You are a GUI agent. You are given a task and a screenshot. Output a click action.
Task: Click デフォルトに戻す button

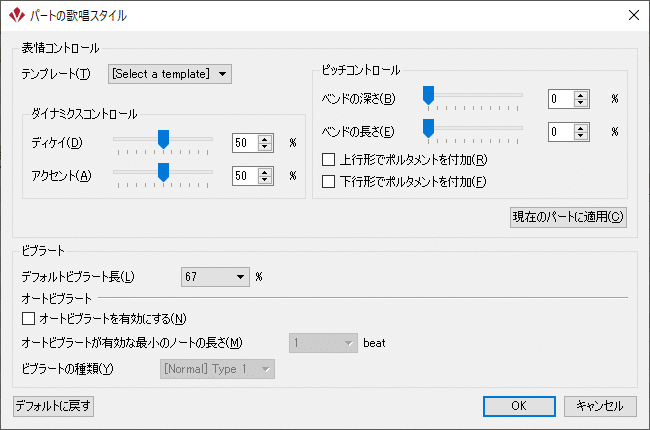[x=53, y=406]
